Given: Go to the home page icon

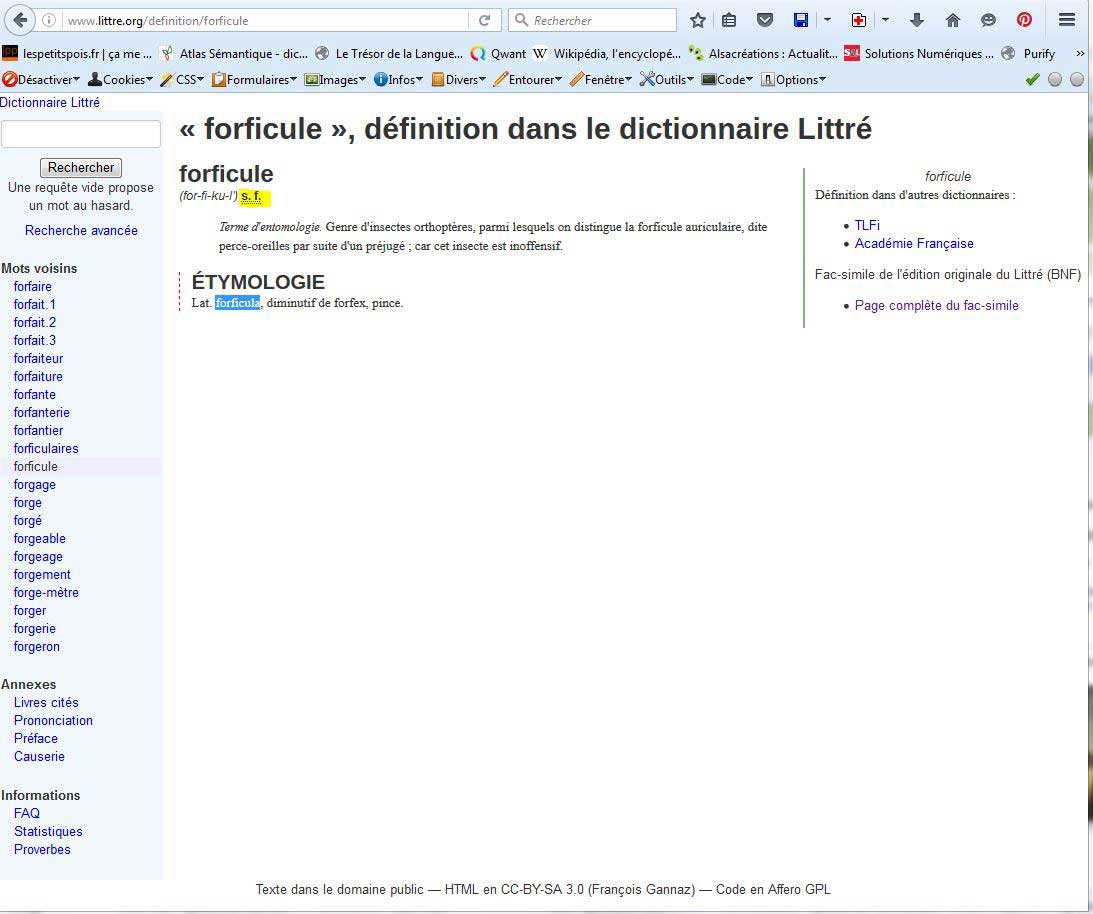Looking at the screenshot, I should [952, 20].
